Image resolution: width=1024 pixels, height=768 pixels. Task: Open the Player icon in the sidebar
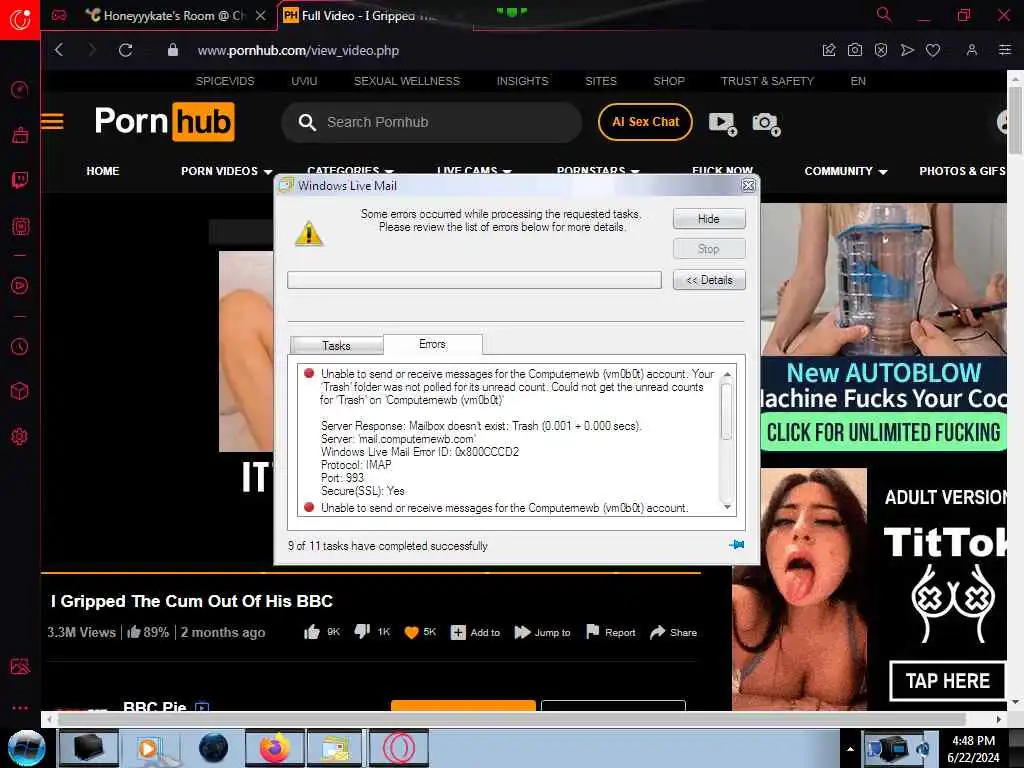pos(20,285)
